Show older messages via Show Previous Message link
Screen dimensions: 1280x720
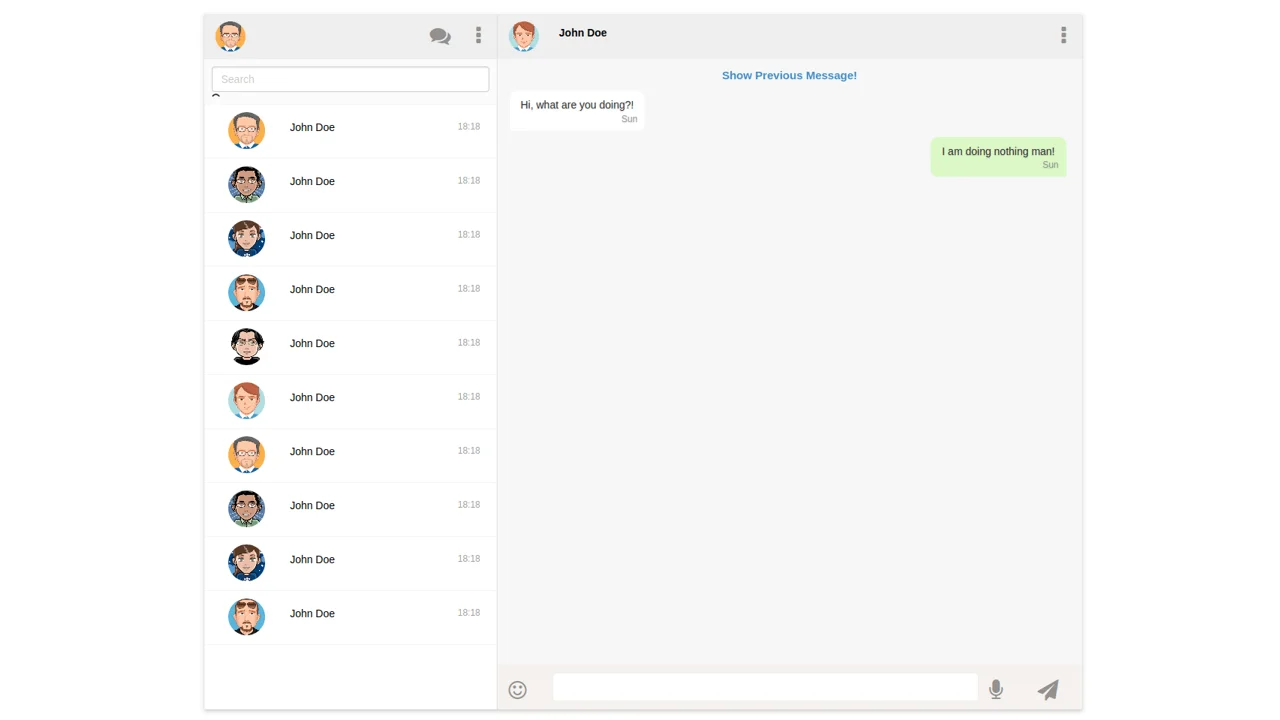point(789,75)
